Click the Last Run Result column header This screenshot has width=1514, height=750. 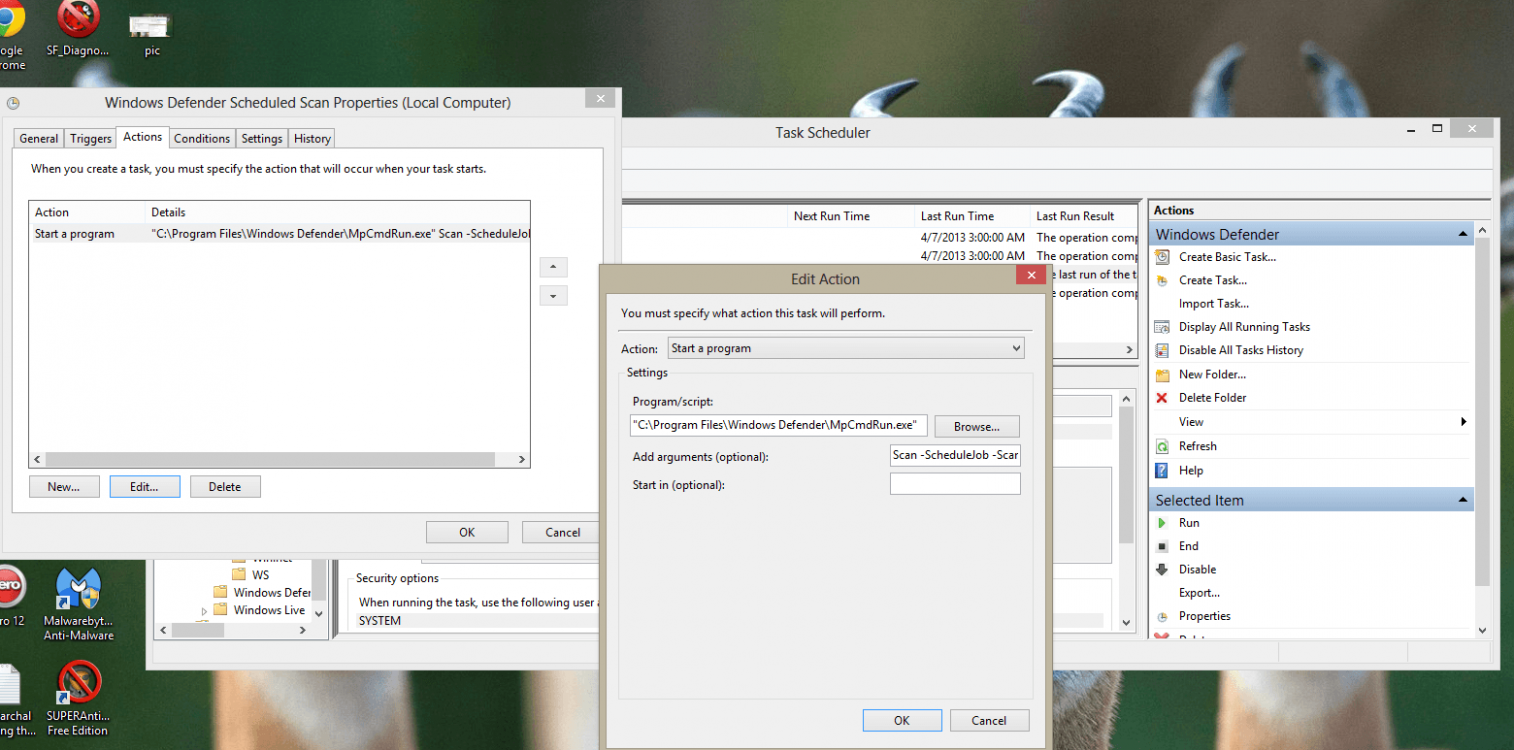(x=1084, y=216)
